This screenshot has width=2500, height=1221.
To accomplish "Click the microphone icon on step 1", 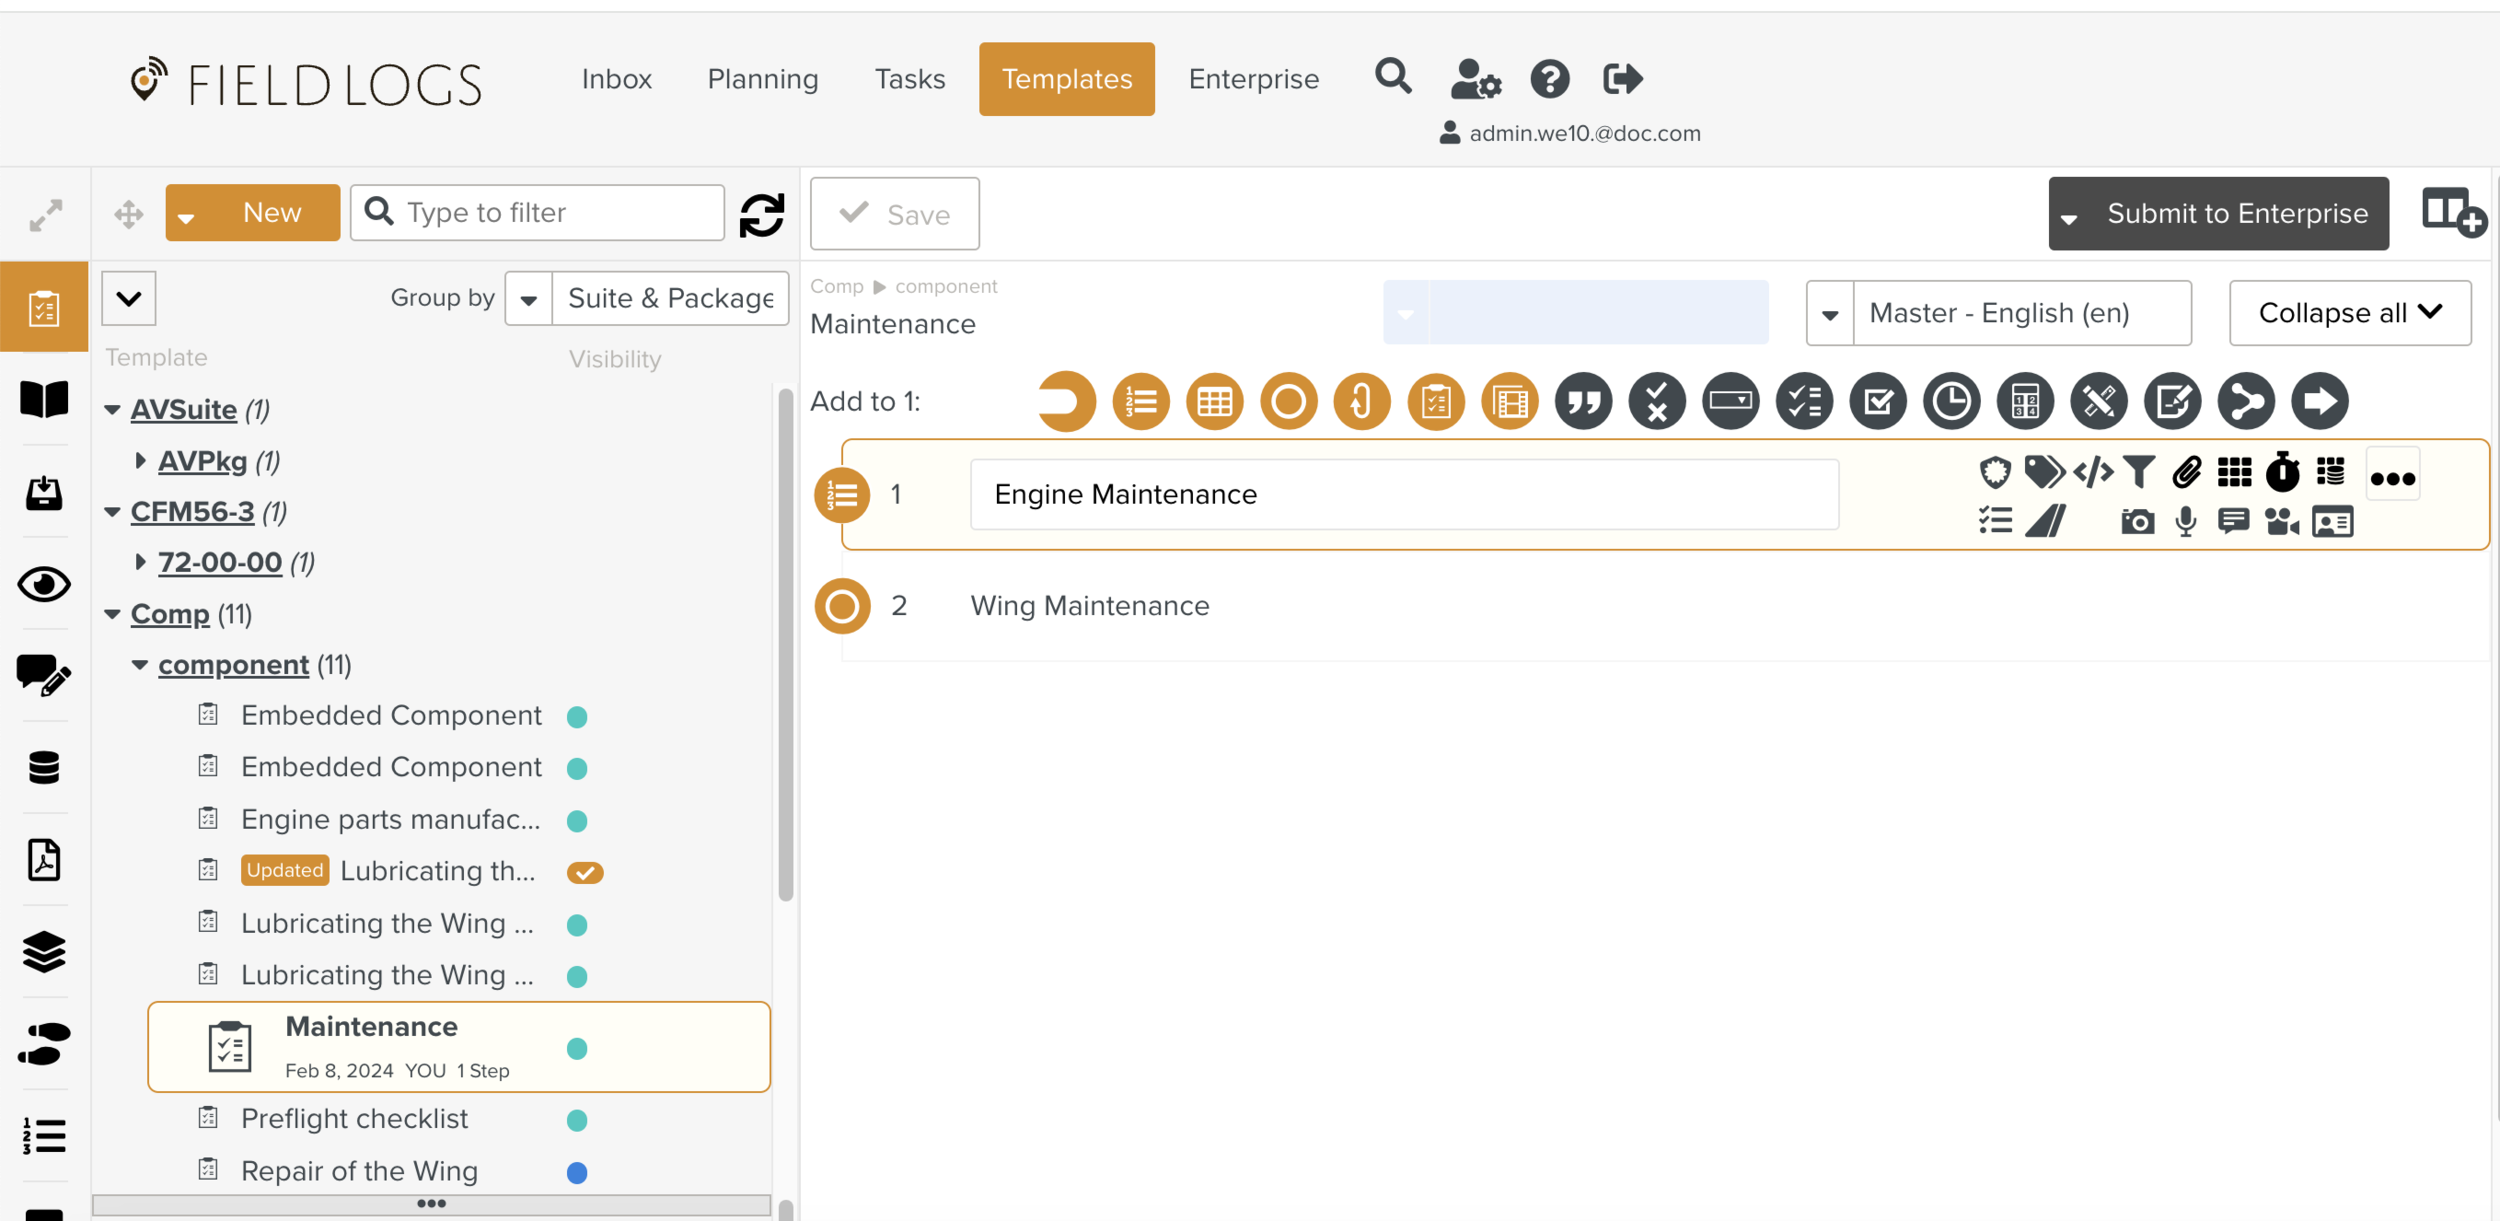I will coord(2186,522).
